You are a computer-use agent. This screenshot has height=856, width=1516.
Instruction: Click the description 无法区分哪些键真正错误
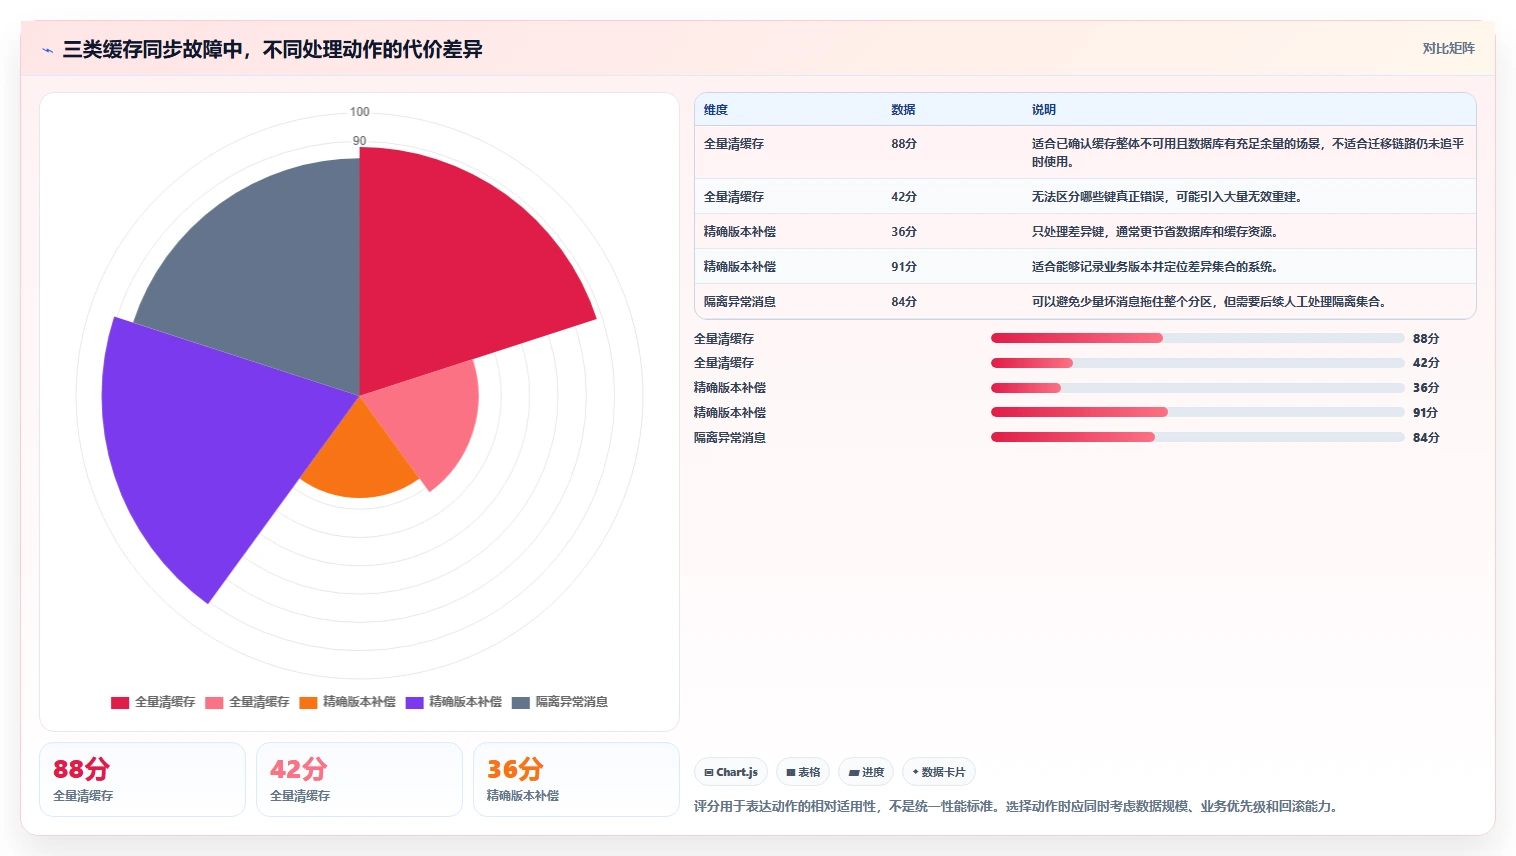[1167, 197]
